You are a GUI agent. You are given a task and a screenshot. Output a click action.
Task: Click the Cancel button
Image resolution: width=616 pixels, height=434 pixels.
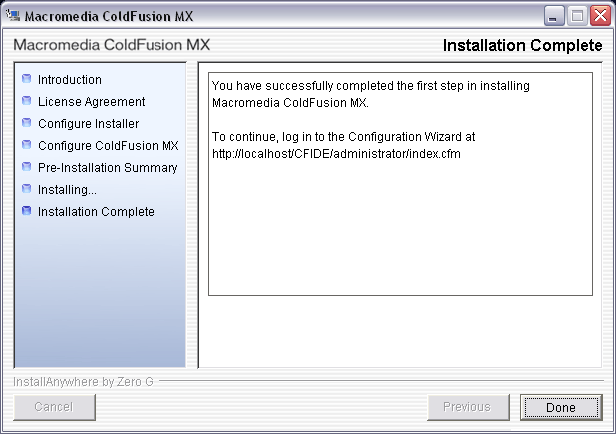pyautogui.click(x=54, y=407)
